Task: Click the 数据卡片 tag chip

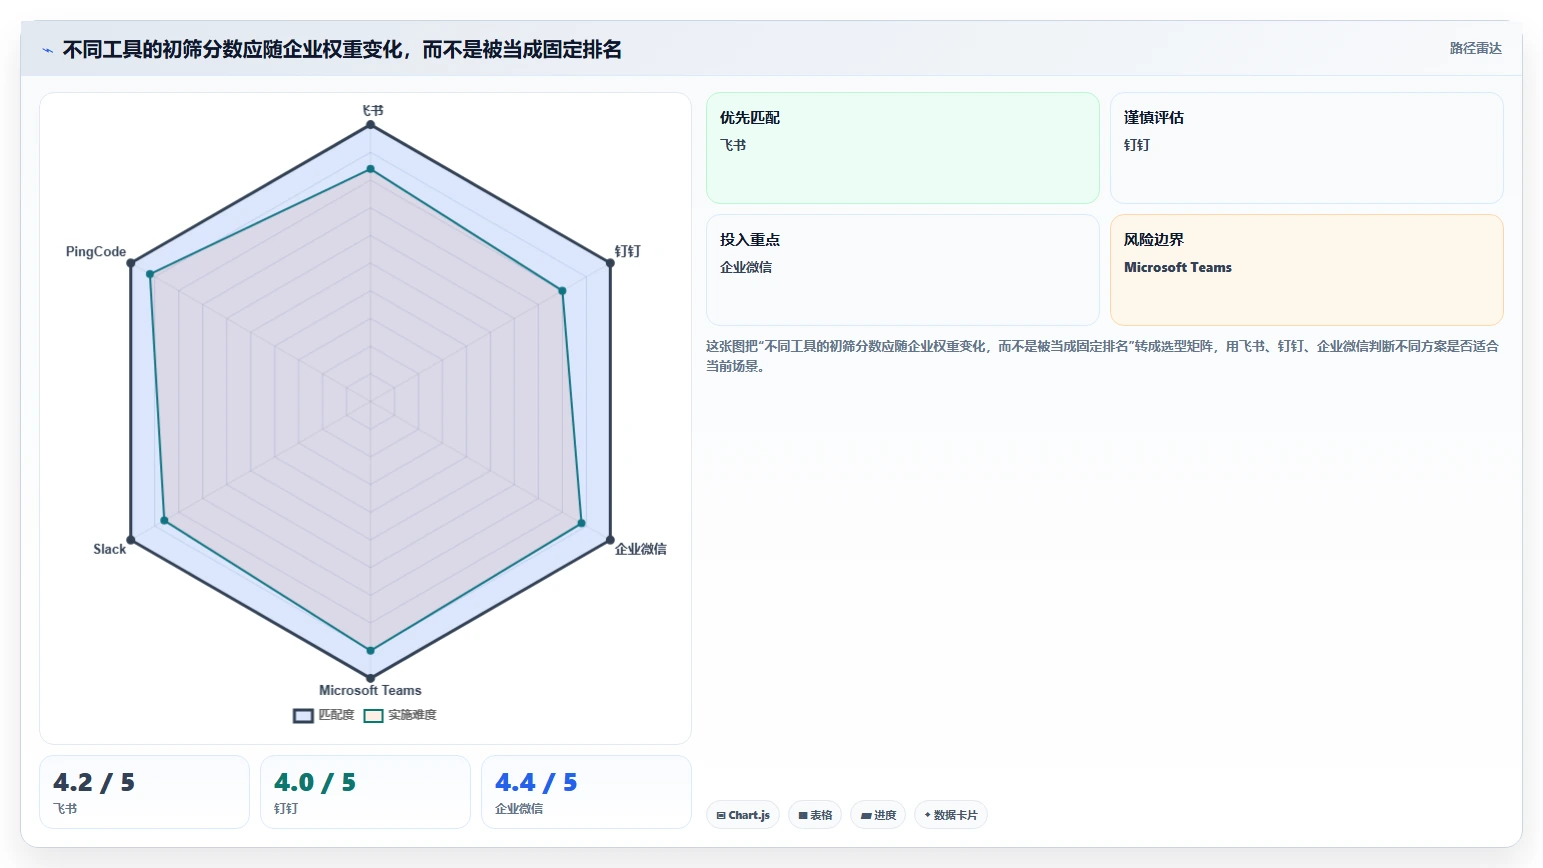Action: [x=950, y=815]
